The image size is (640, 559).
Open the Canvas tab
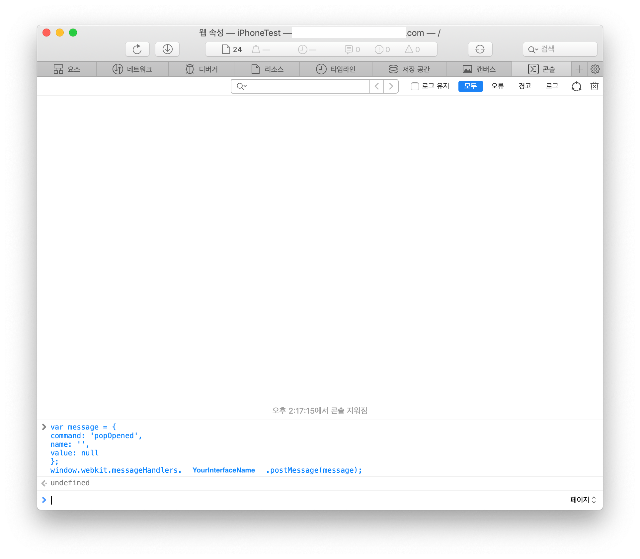[479, 69]
